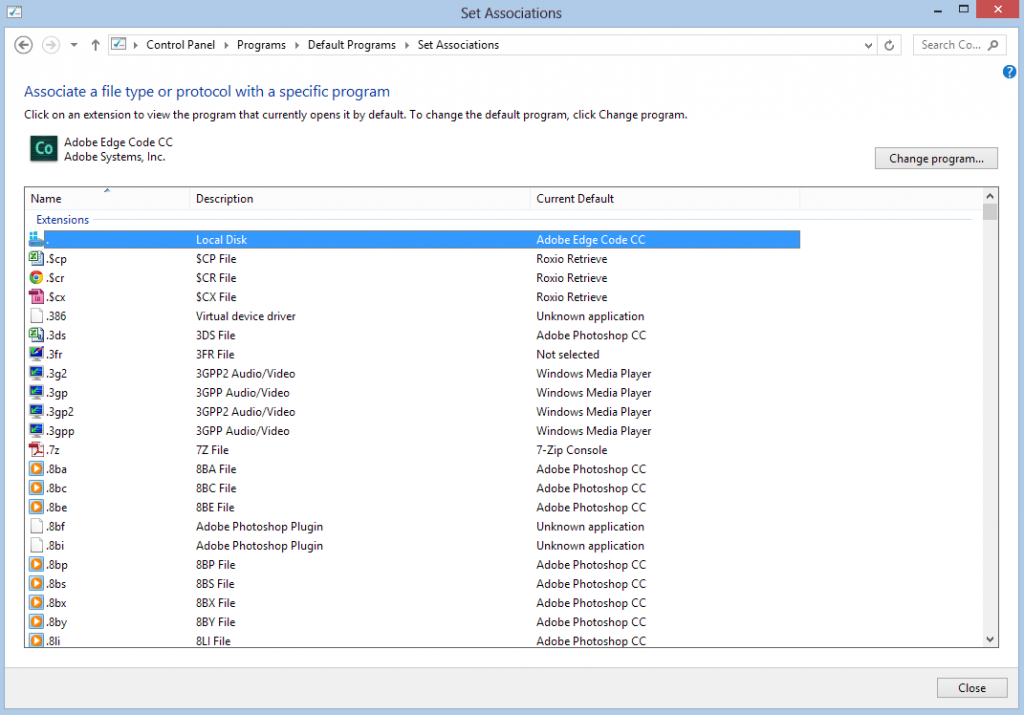
Task: Select the .8be file icon
Action: (36, 507)
